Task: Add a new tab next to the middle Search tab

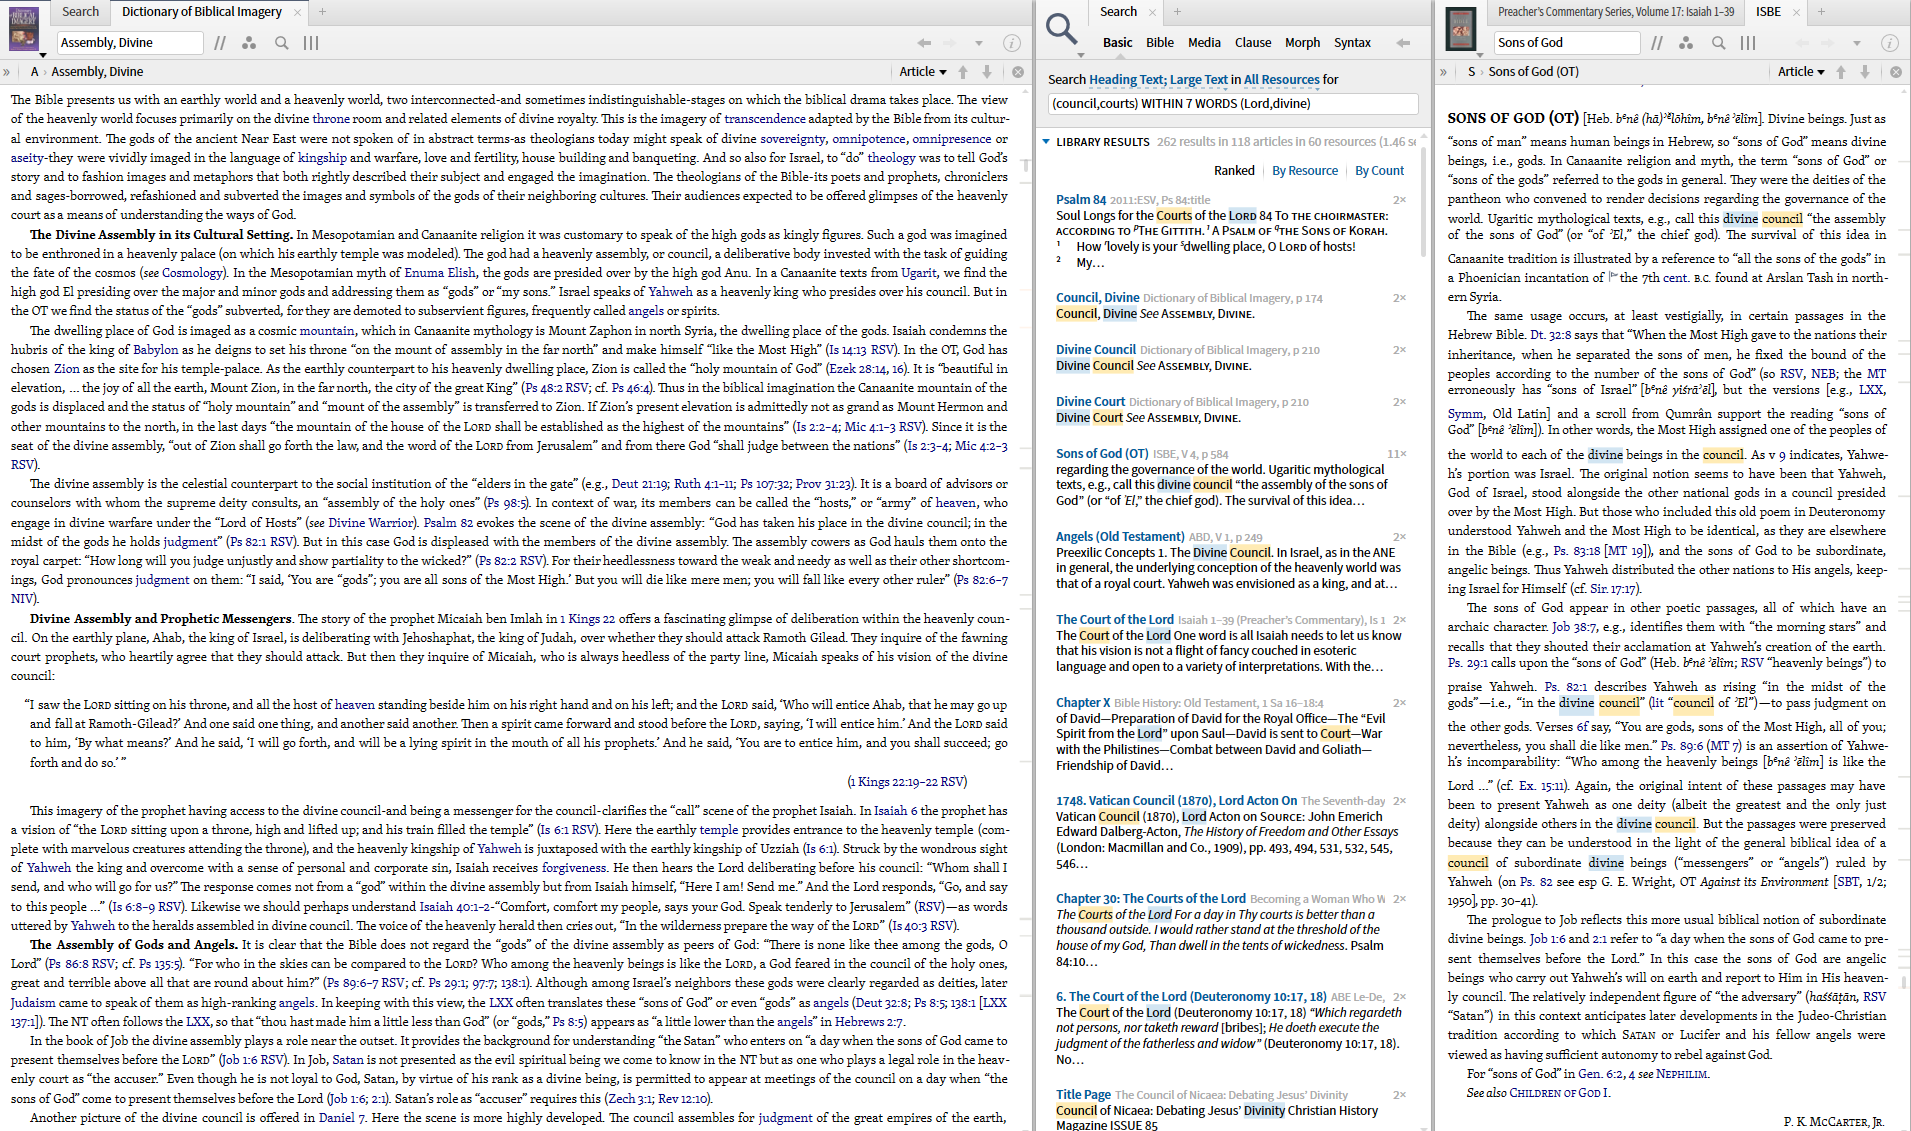Action: [1177, 12]
